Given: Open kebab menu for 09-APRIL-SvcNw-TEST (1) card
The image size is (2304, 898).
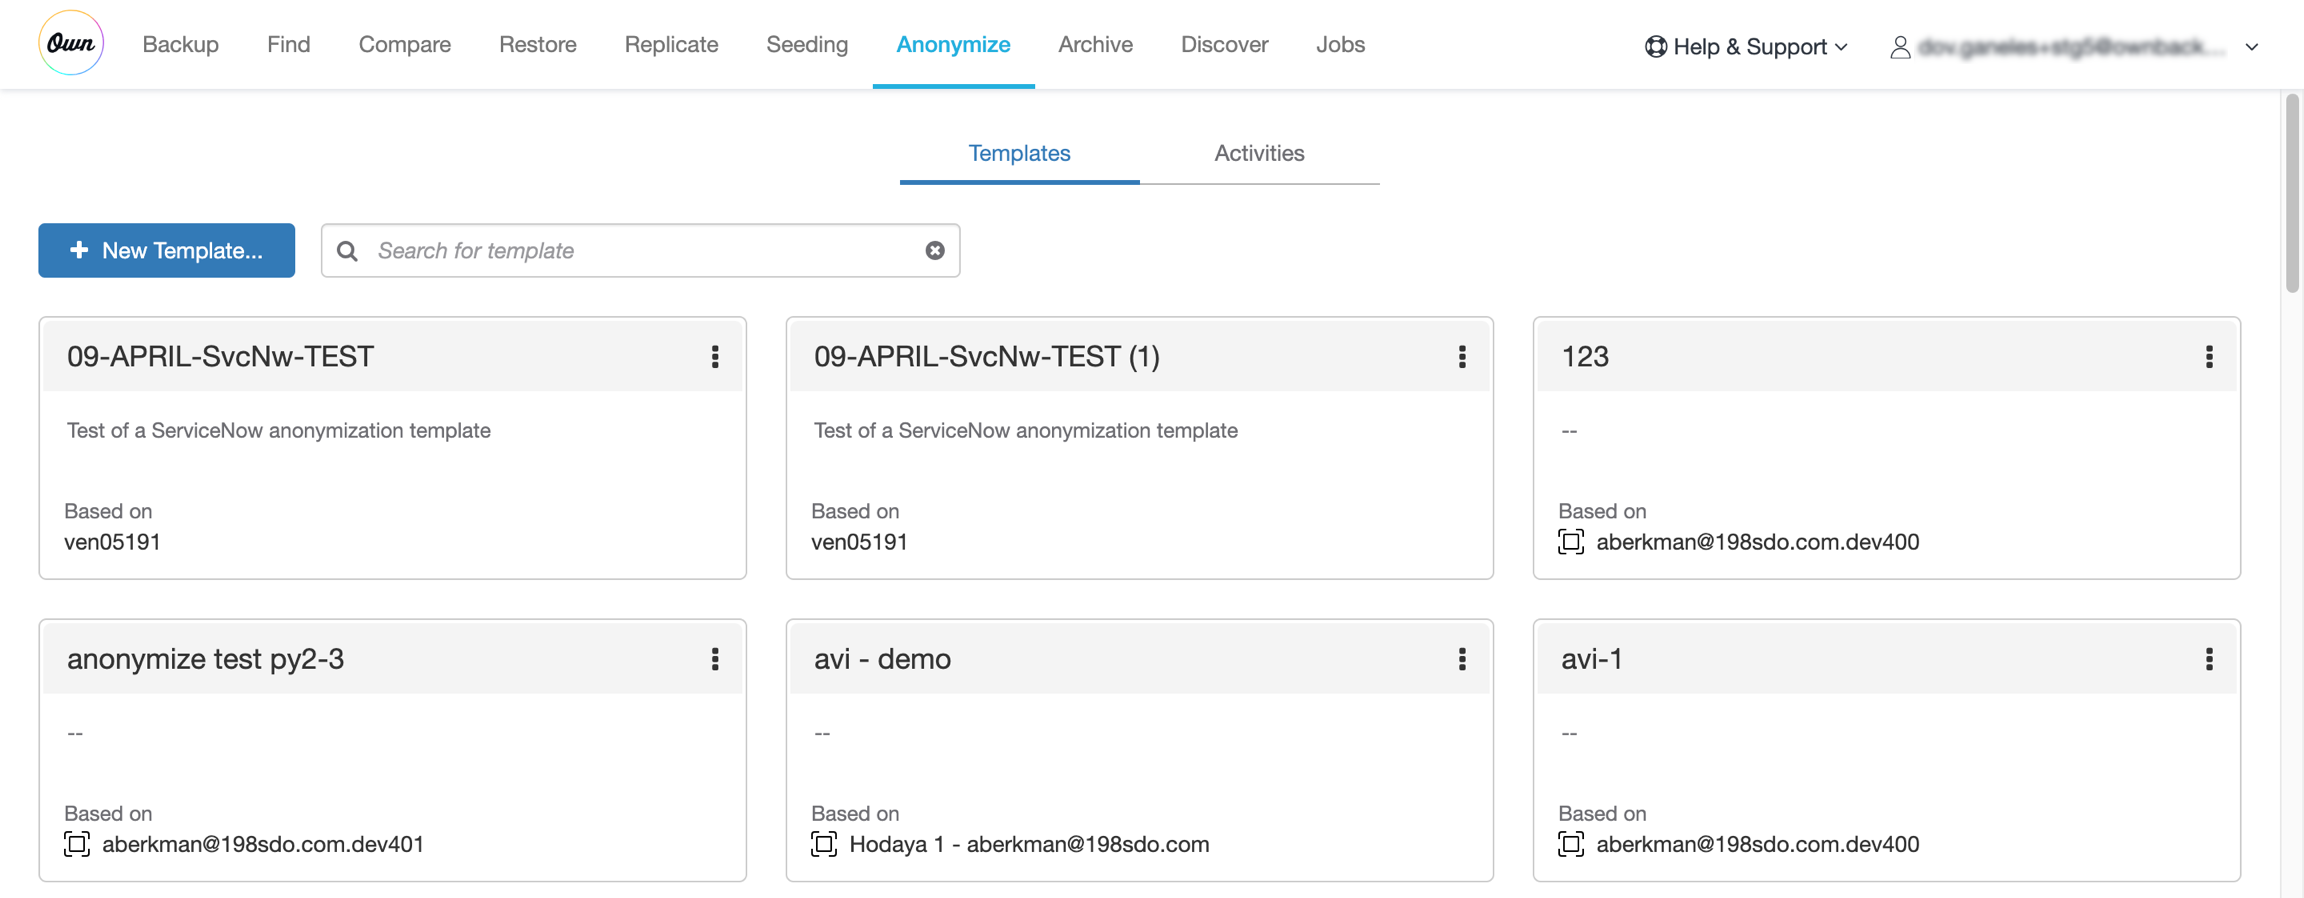Looking at the screenshot, I should 1462,357.
